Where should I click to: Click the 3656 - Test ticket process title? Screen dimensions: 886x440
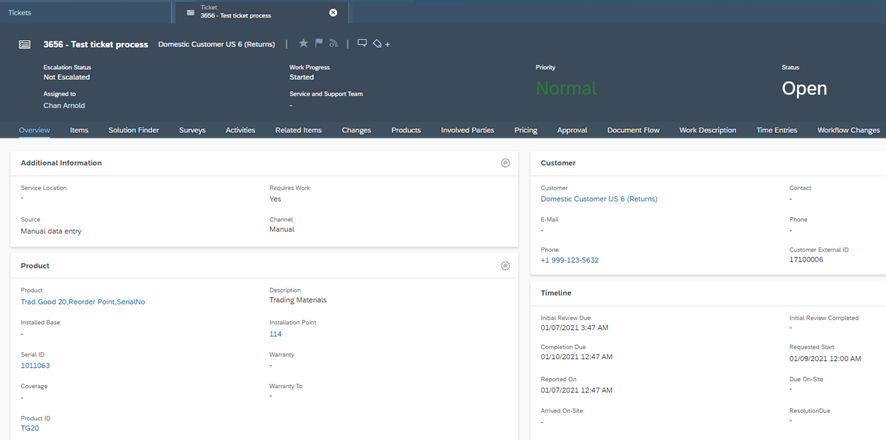pyautogui.click(x=95, y=44)
